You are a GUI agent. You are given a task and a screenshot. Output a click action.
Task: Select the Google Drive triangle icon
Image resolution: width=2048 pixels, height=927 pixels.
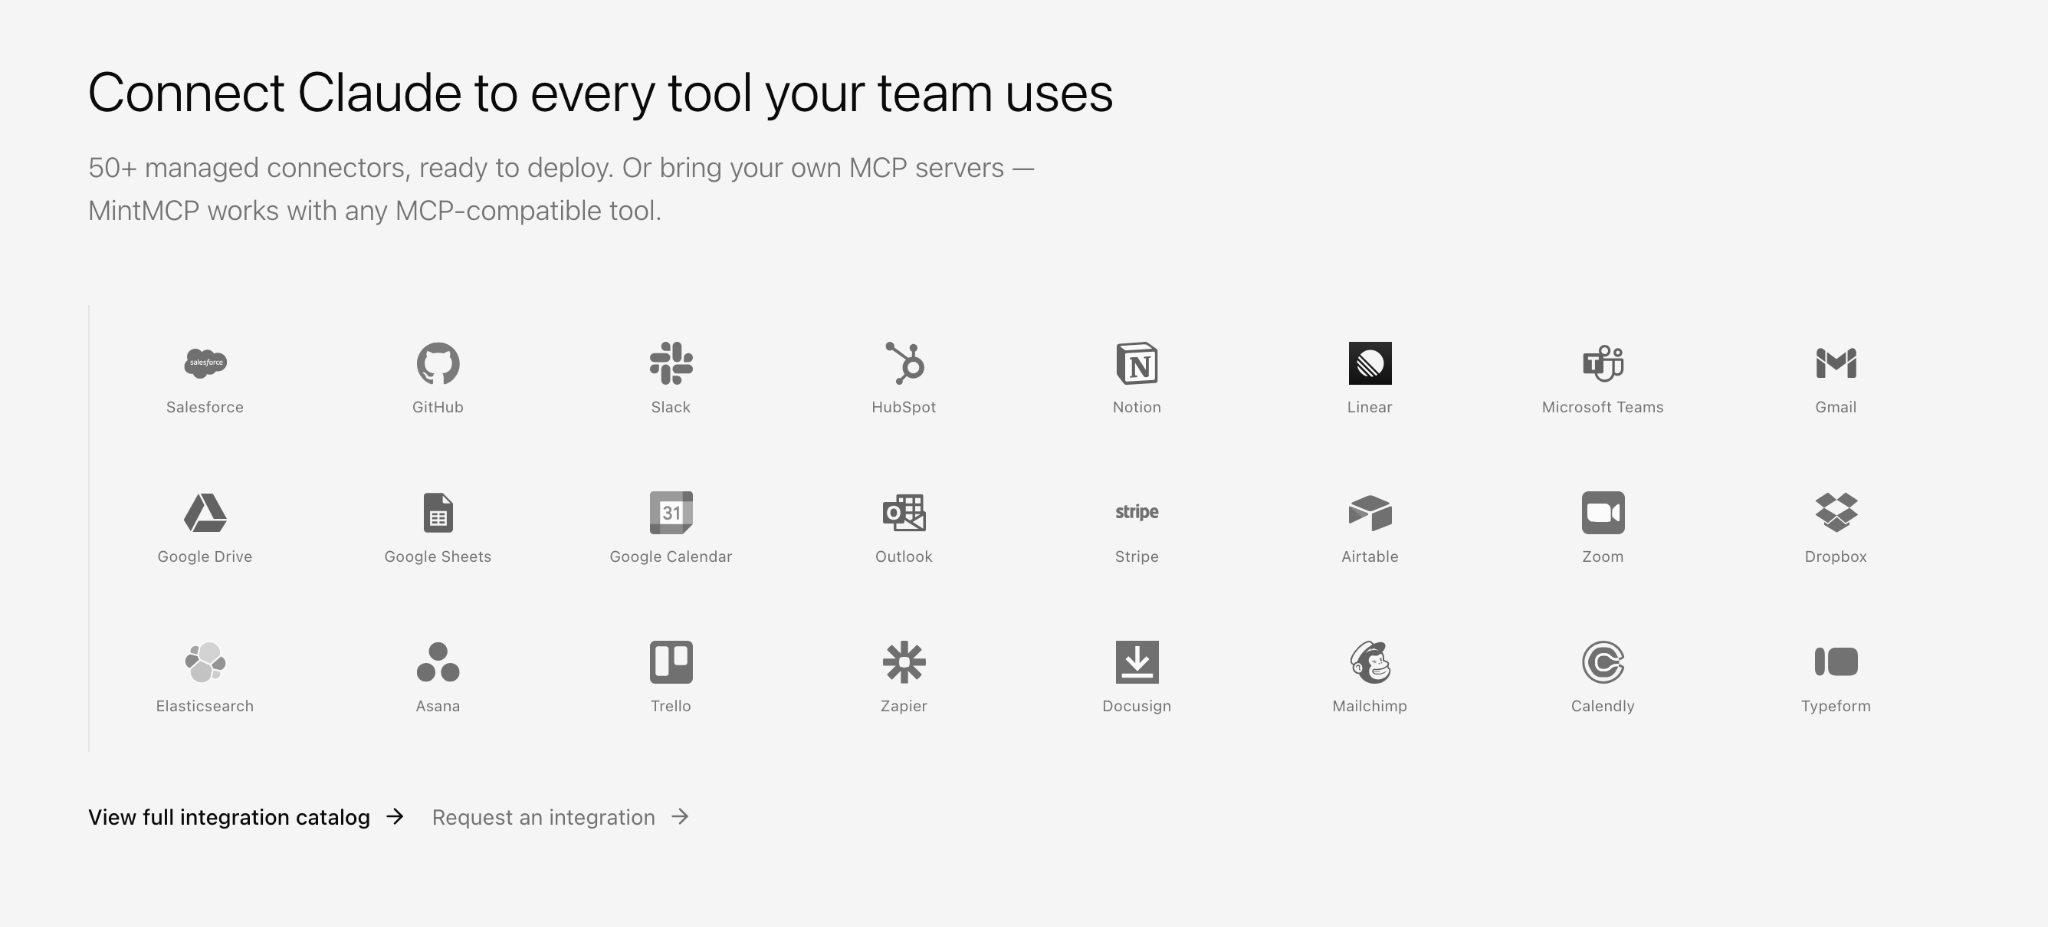[x=205, y=512]
